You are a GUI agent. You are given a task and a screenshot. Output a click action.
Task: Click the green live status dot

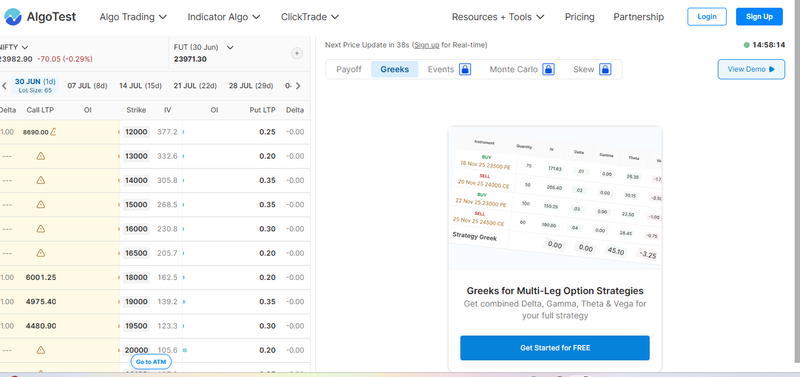tap(746, 45)
